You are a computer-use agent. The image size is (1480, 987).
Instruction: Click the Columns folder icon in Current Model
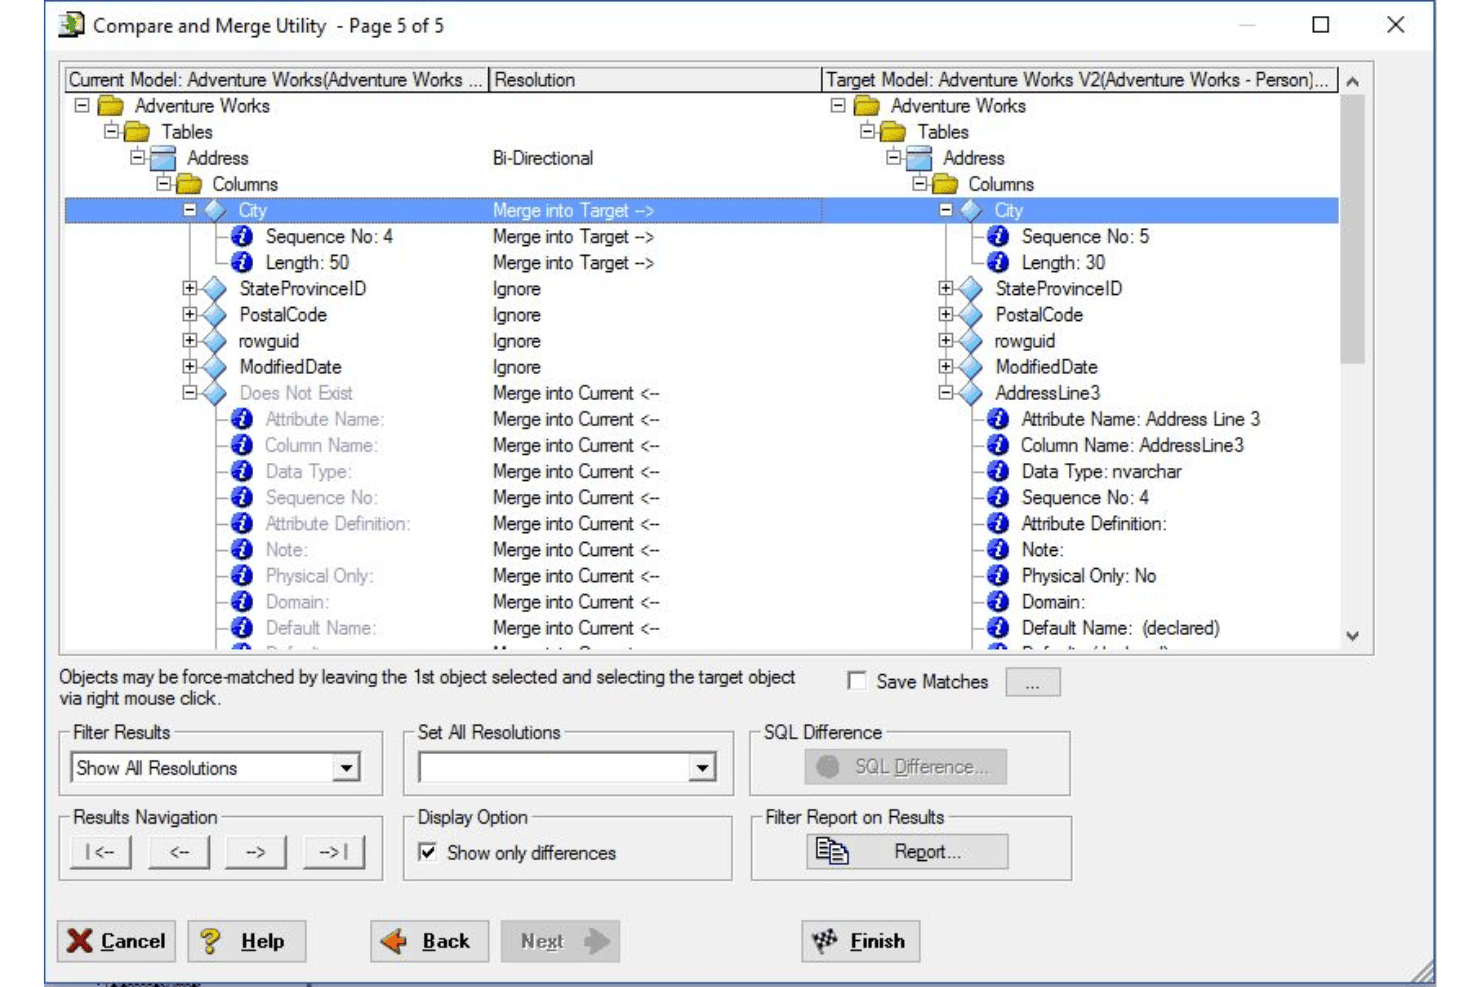(189, 184)
